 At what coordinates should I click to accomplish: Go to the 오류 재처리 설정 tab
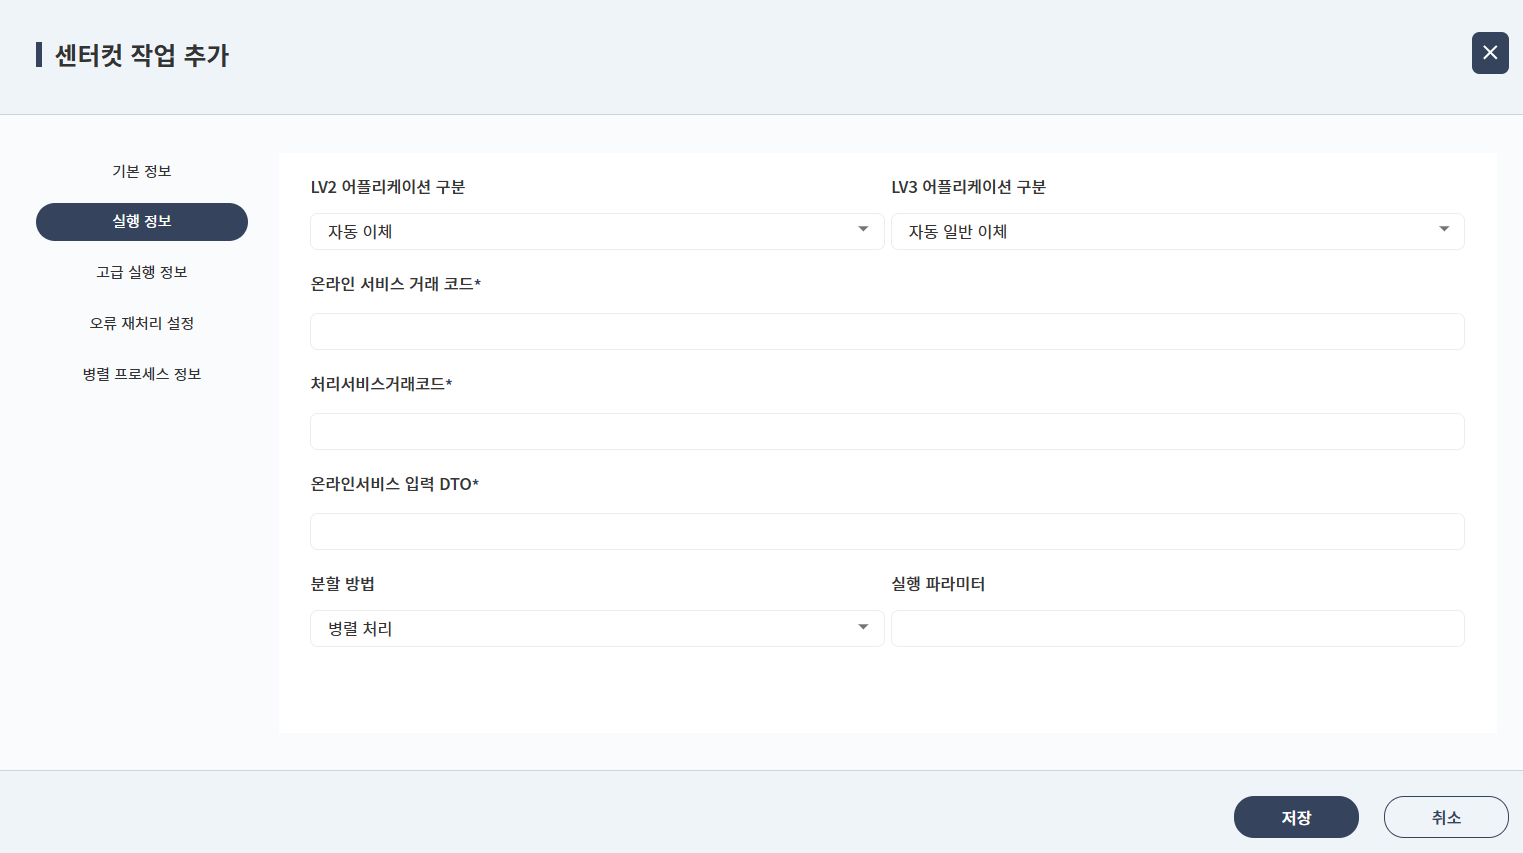142,323
